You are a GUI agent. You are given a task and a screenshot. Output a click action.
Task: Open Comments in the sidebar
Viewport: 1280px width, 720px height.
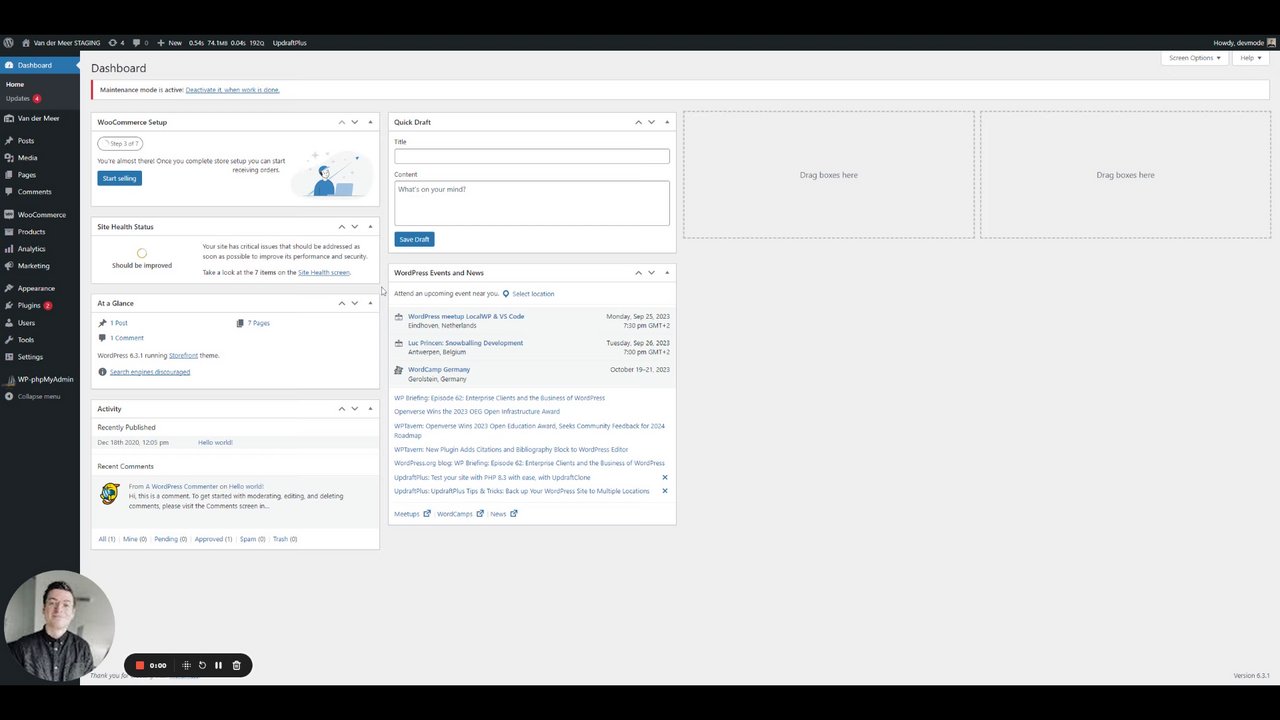[34, 192]
